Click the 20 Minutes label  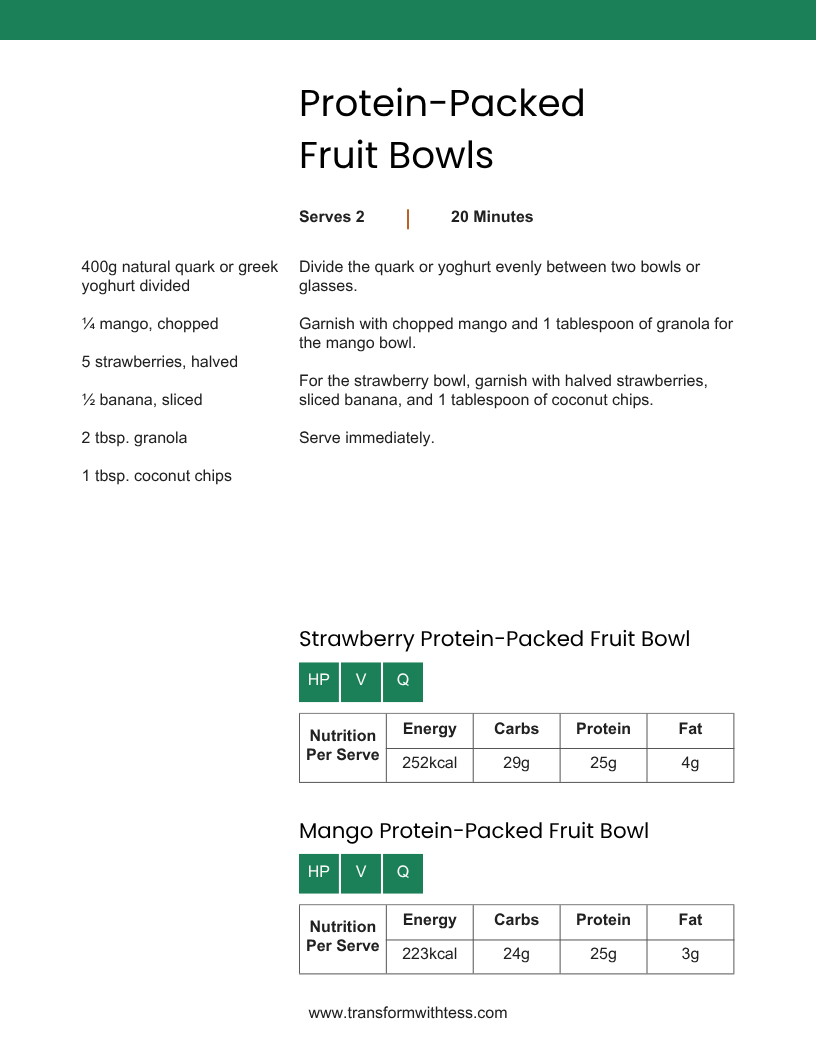pyautogui.click(x=492, y=217)
